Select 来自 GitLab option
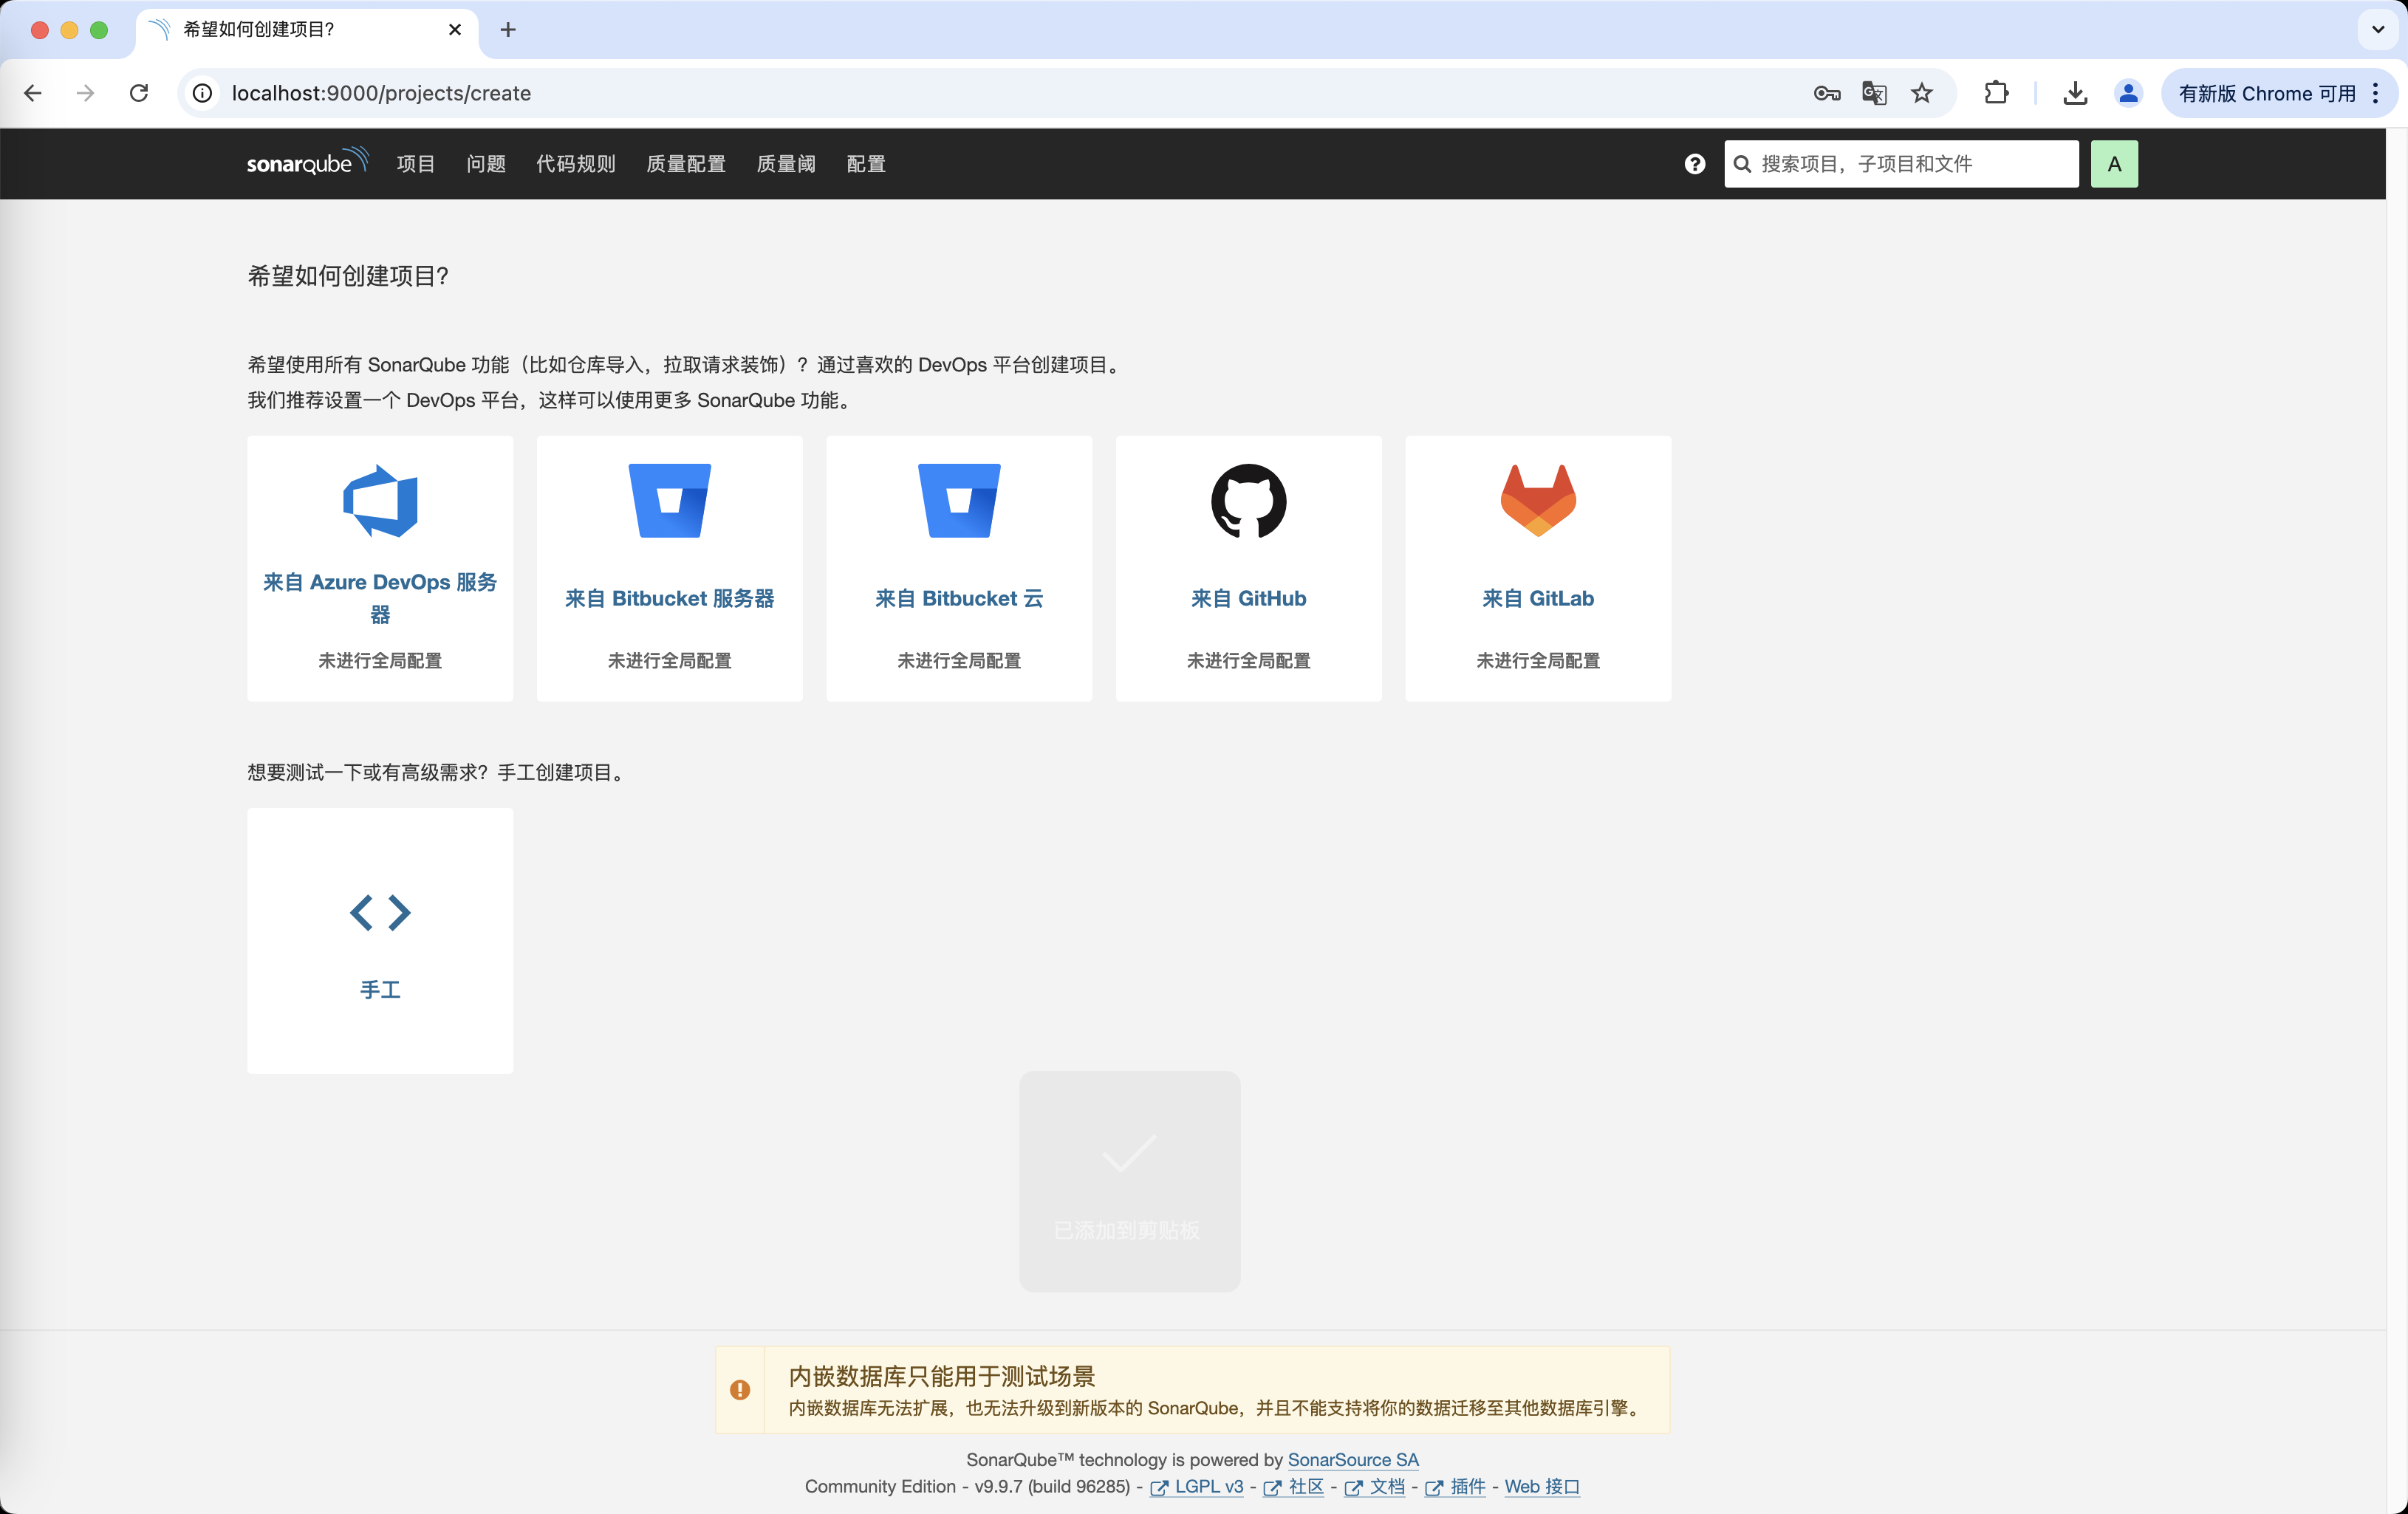This screenshot has height=1514, width=2408. coord(1538,568)
